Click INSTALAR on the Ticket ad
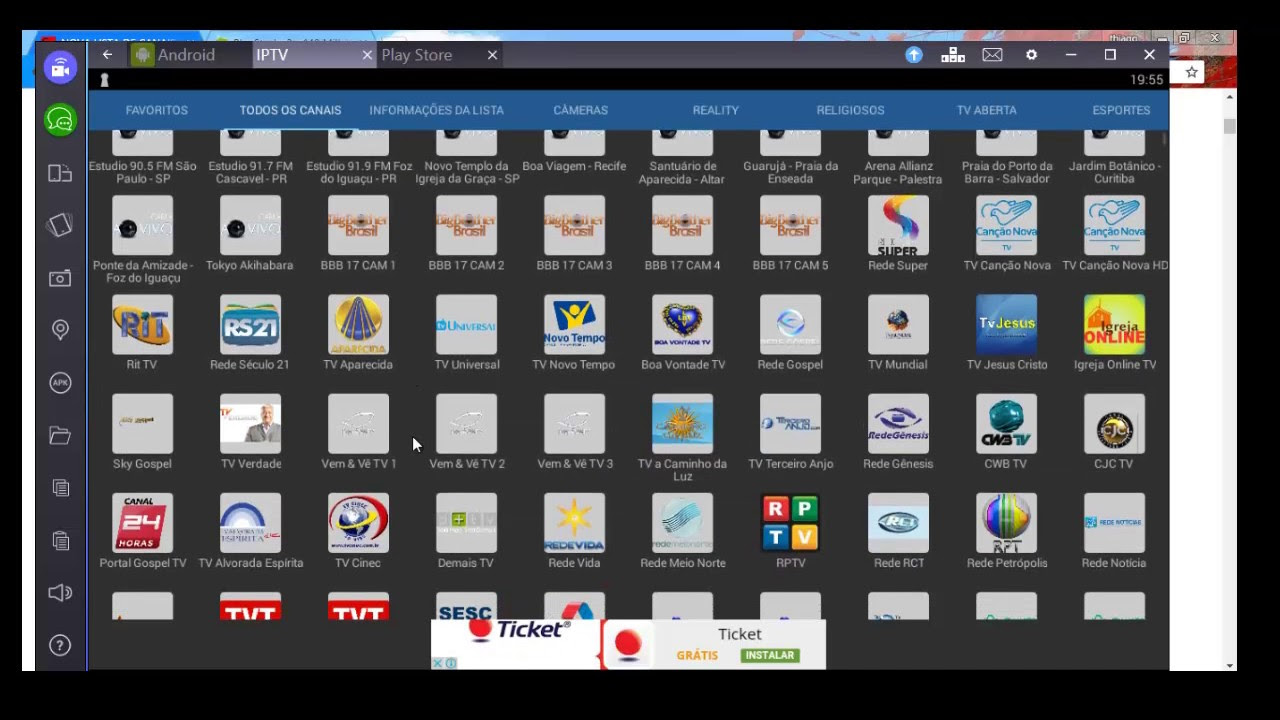1280x720 pixels. (769, 656)
